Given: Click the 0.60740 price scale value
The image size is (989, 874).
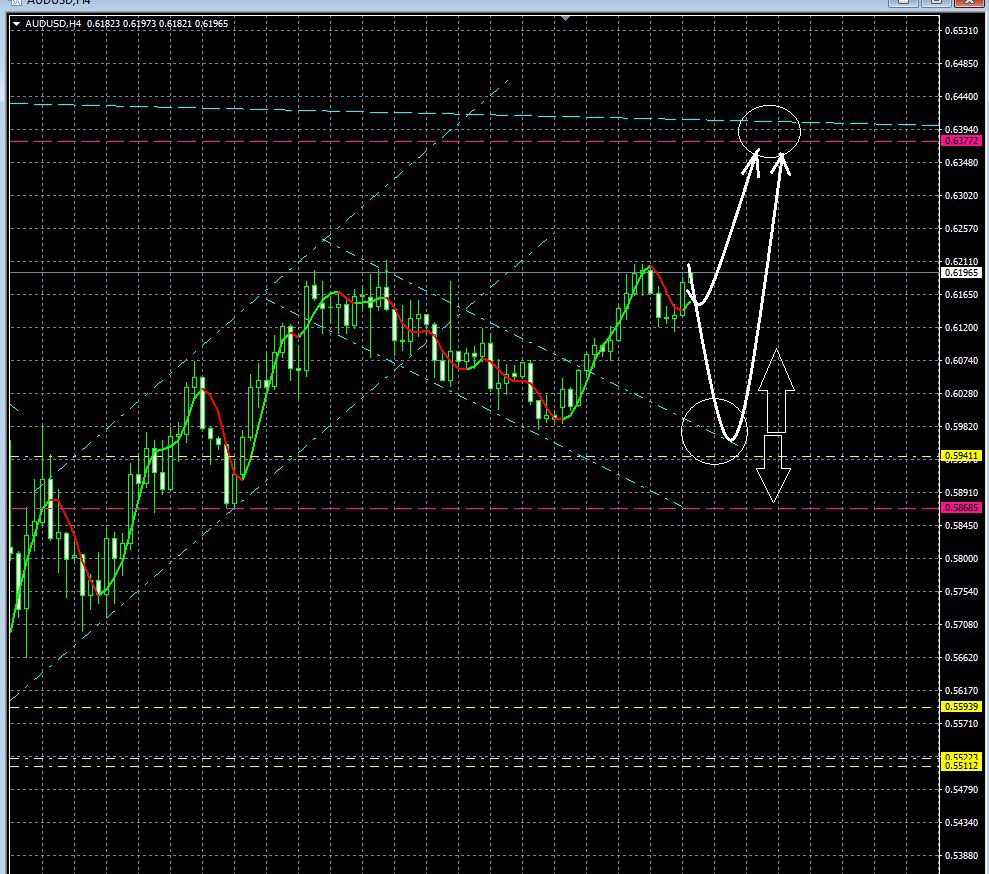Looking at the screenshot, I should [x=961, y=361].
